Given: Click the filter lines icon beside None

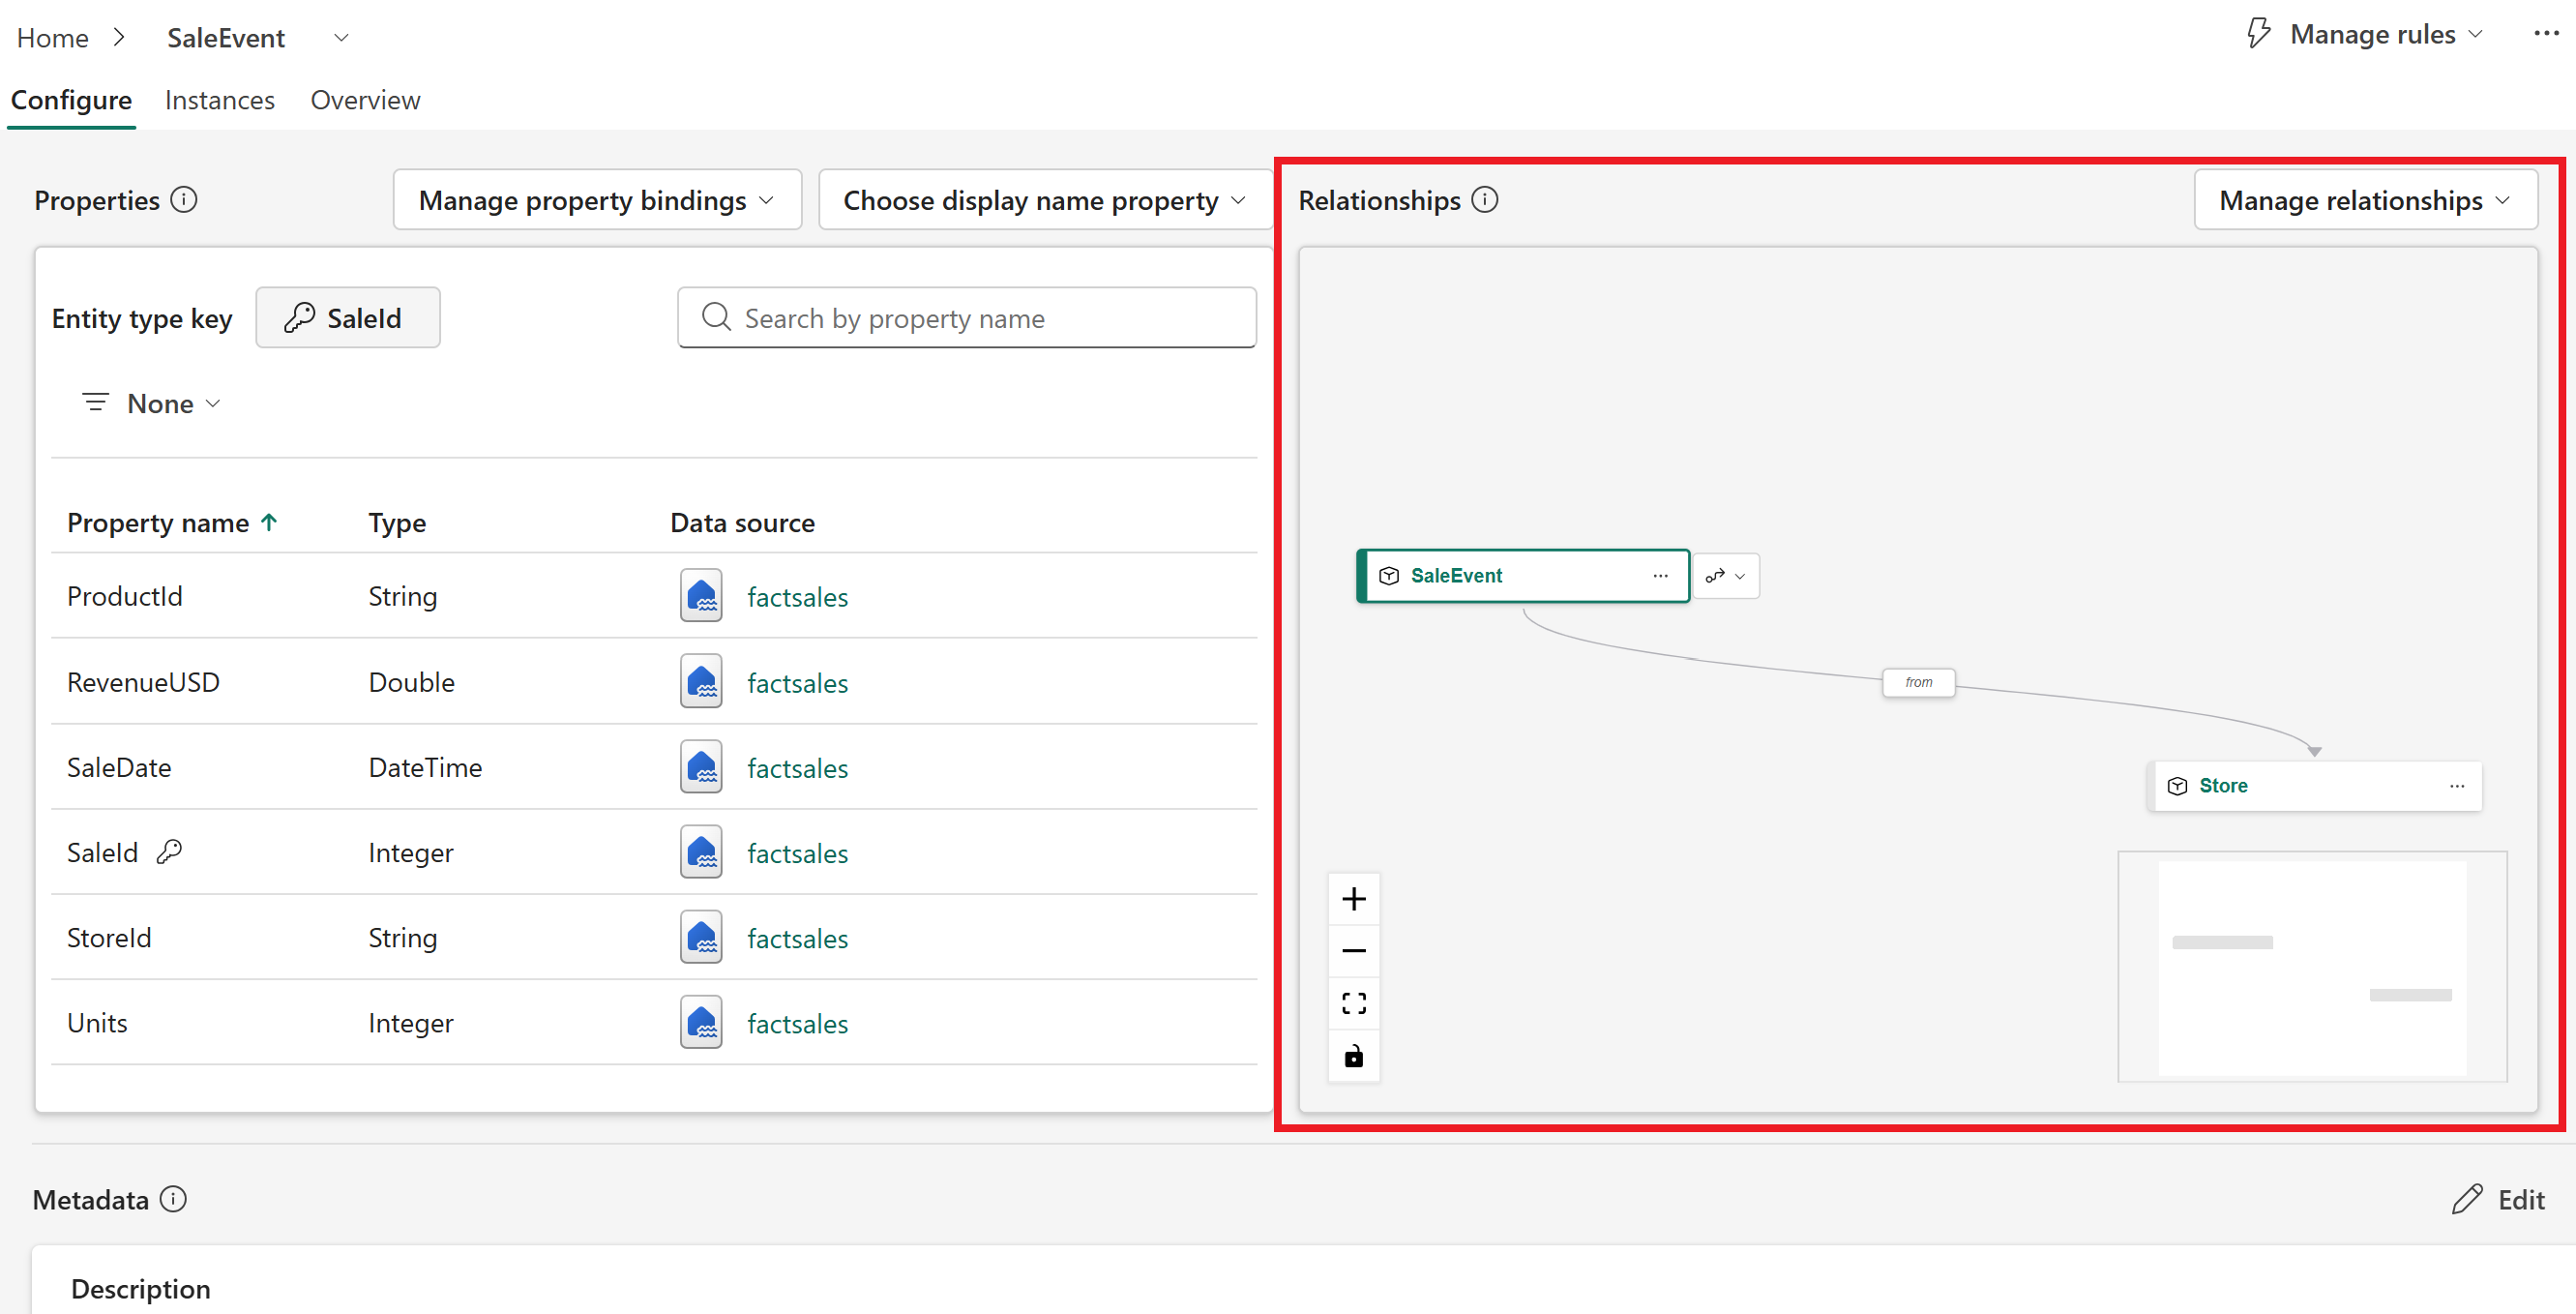Looking at the screenshot, I should [96, 403].
